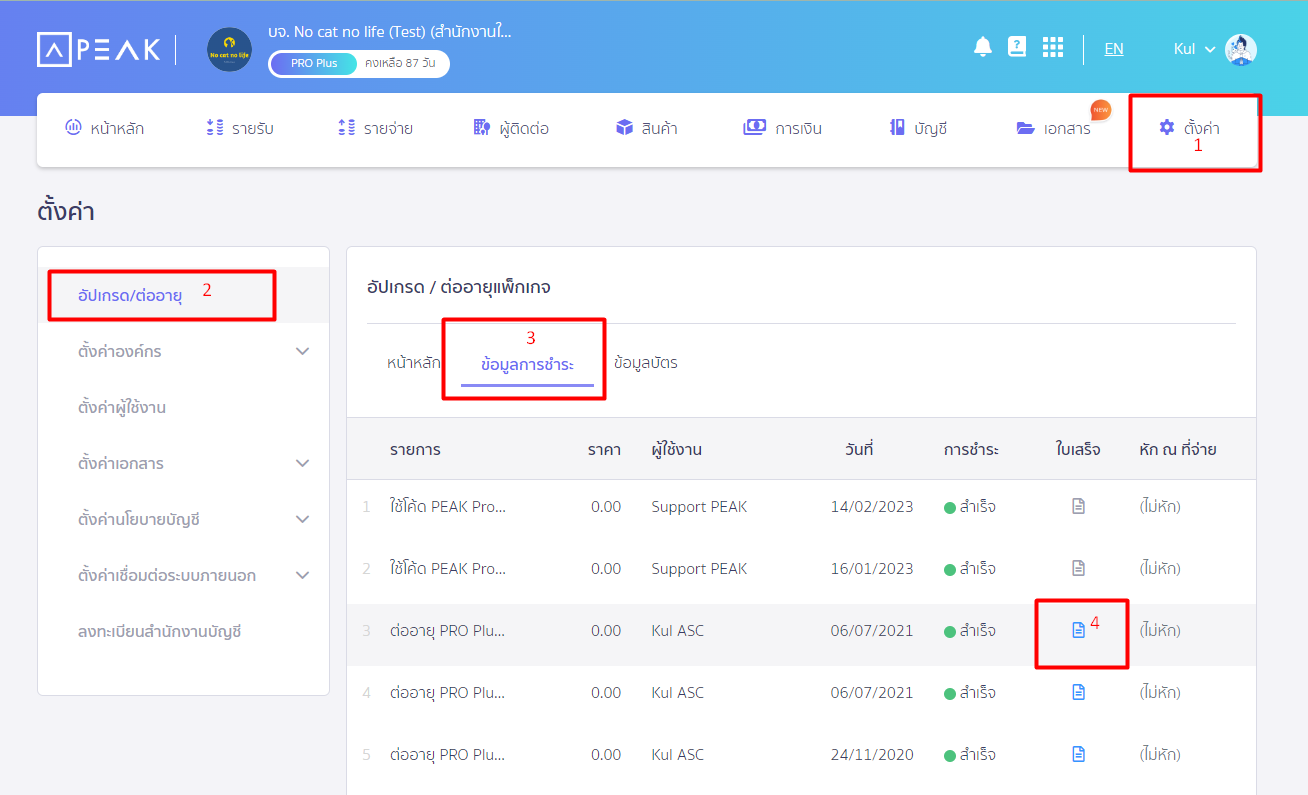Open receipt icon for 14/02/2023 row
The height and width of the screenshot is (795, 1308).
[1078, 507]
